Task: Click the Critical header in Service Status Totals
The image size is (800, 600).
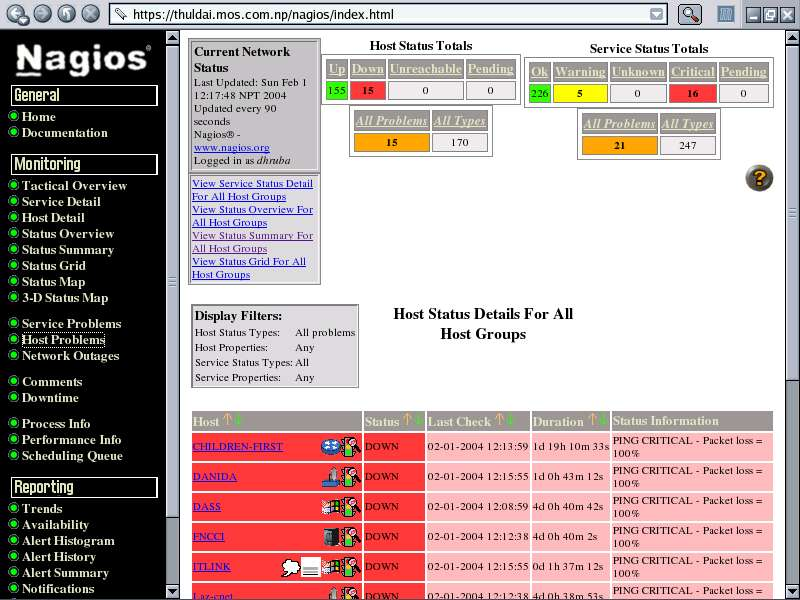Action: 692,72
